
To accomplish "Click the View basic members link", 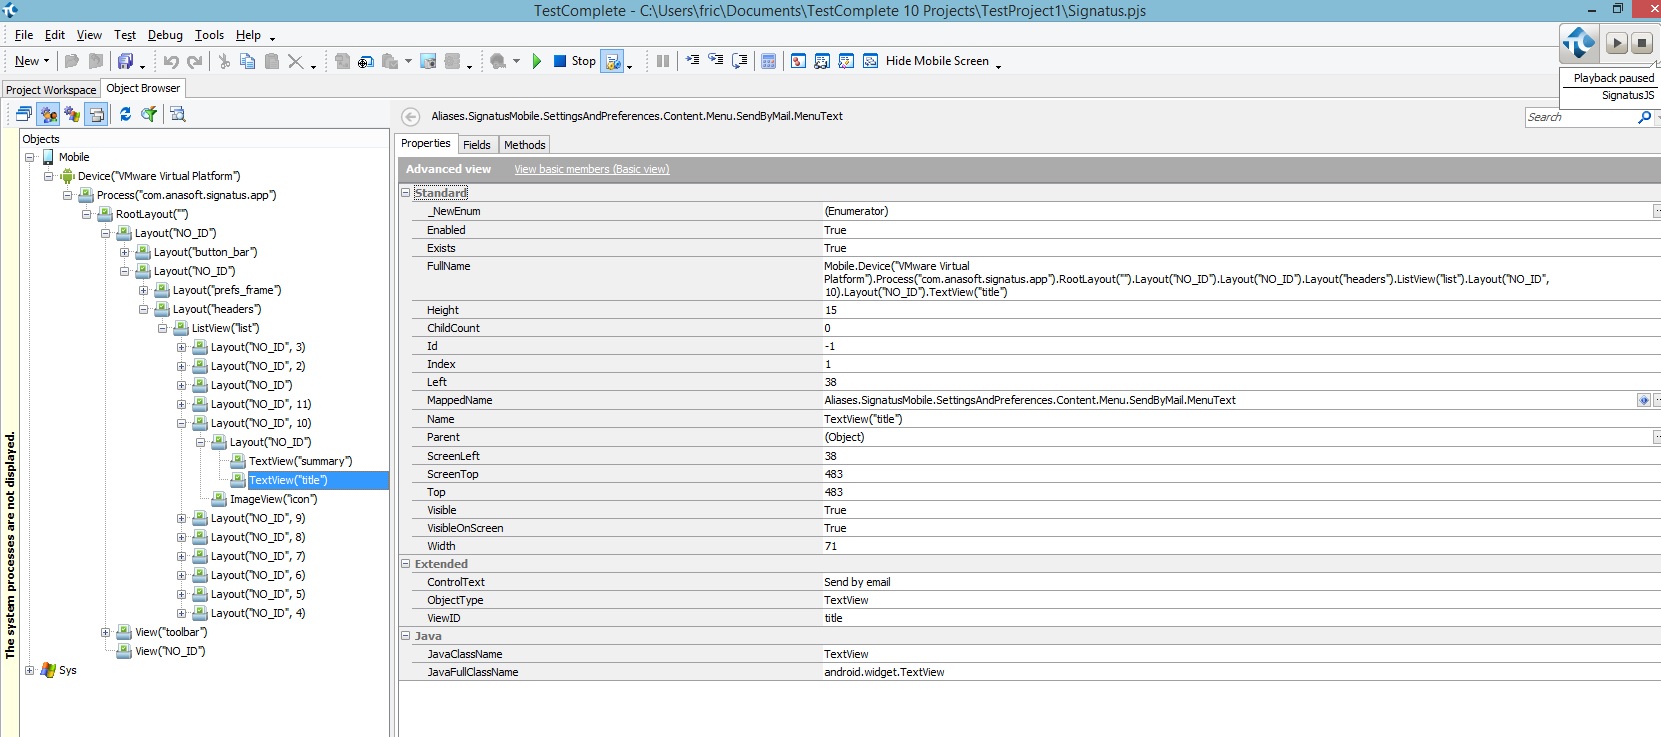I will (x=591, y=169).
